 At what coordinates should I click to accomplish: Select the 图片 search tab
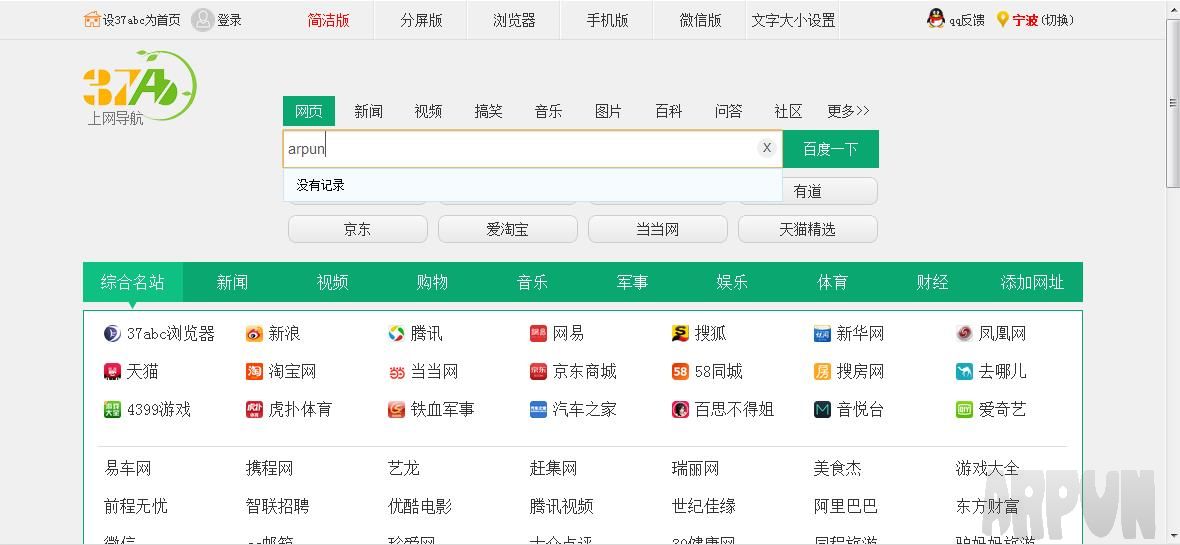pos(608,111)
